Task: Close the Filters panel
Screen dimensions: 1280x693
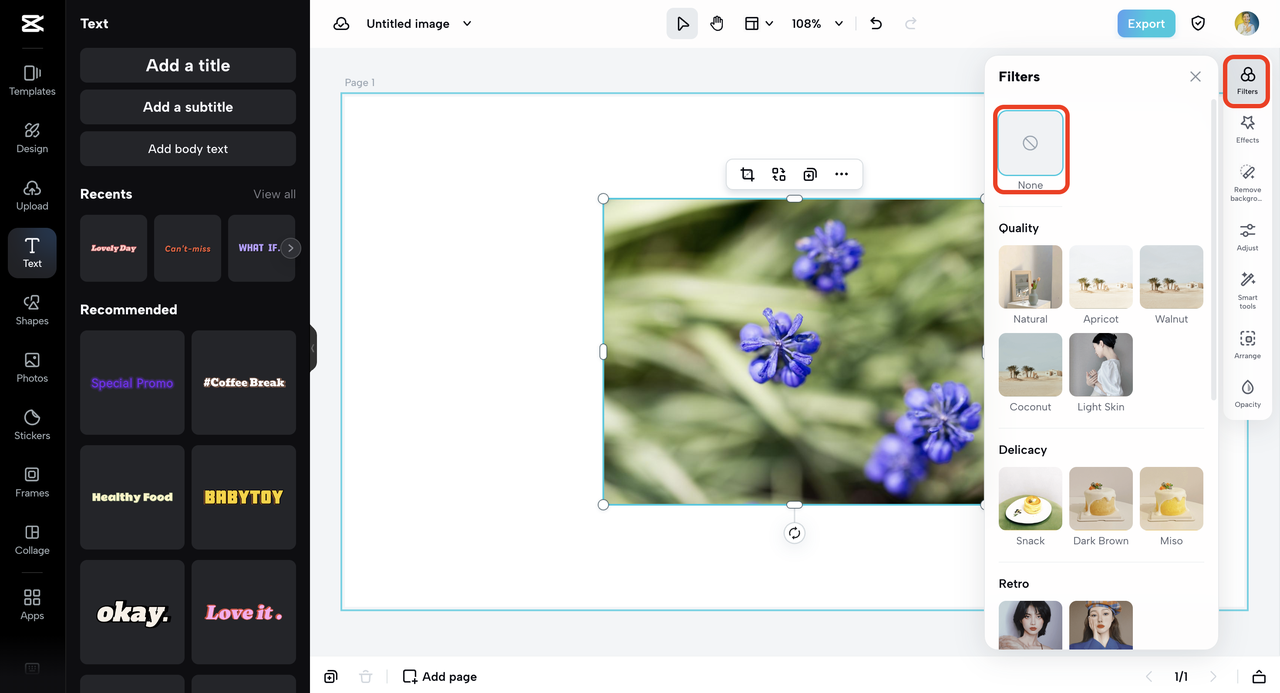Action: (1195, 77)
